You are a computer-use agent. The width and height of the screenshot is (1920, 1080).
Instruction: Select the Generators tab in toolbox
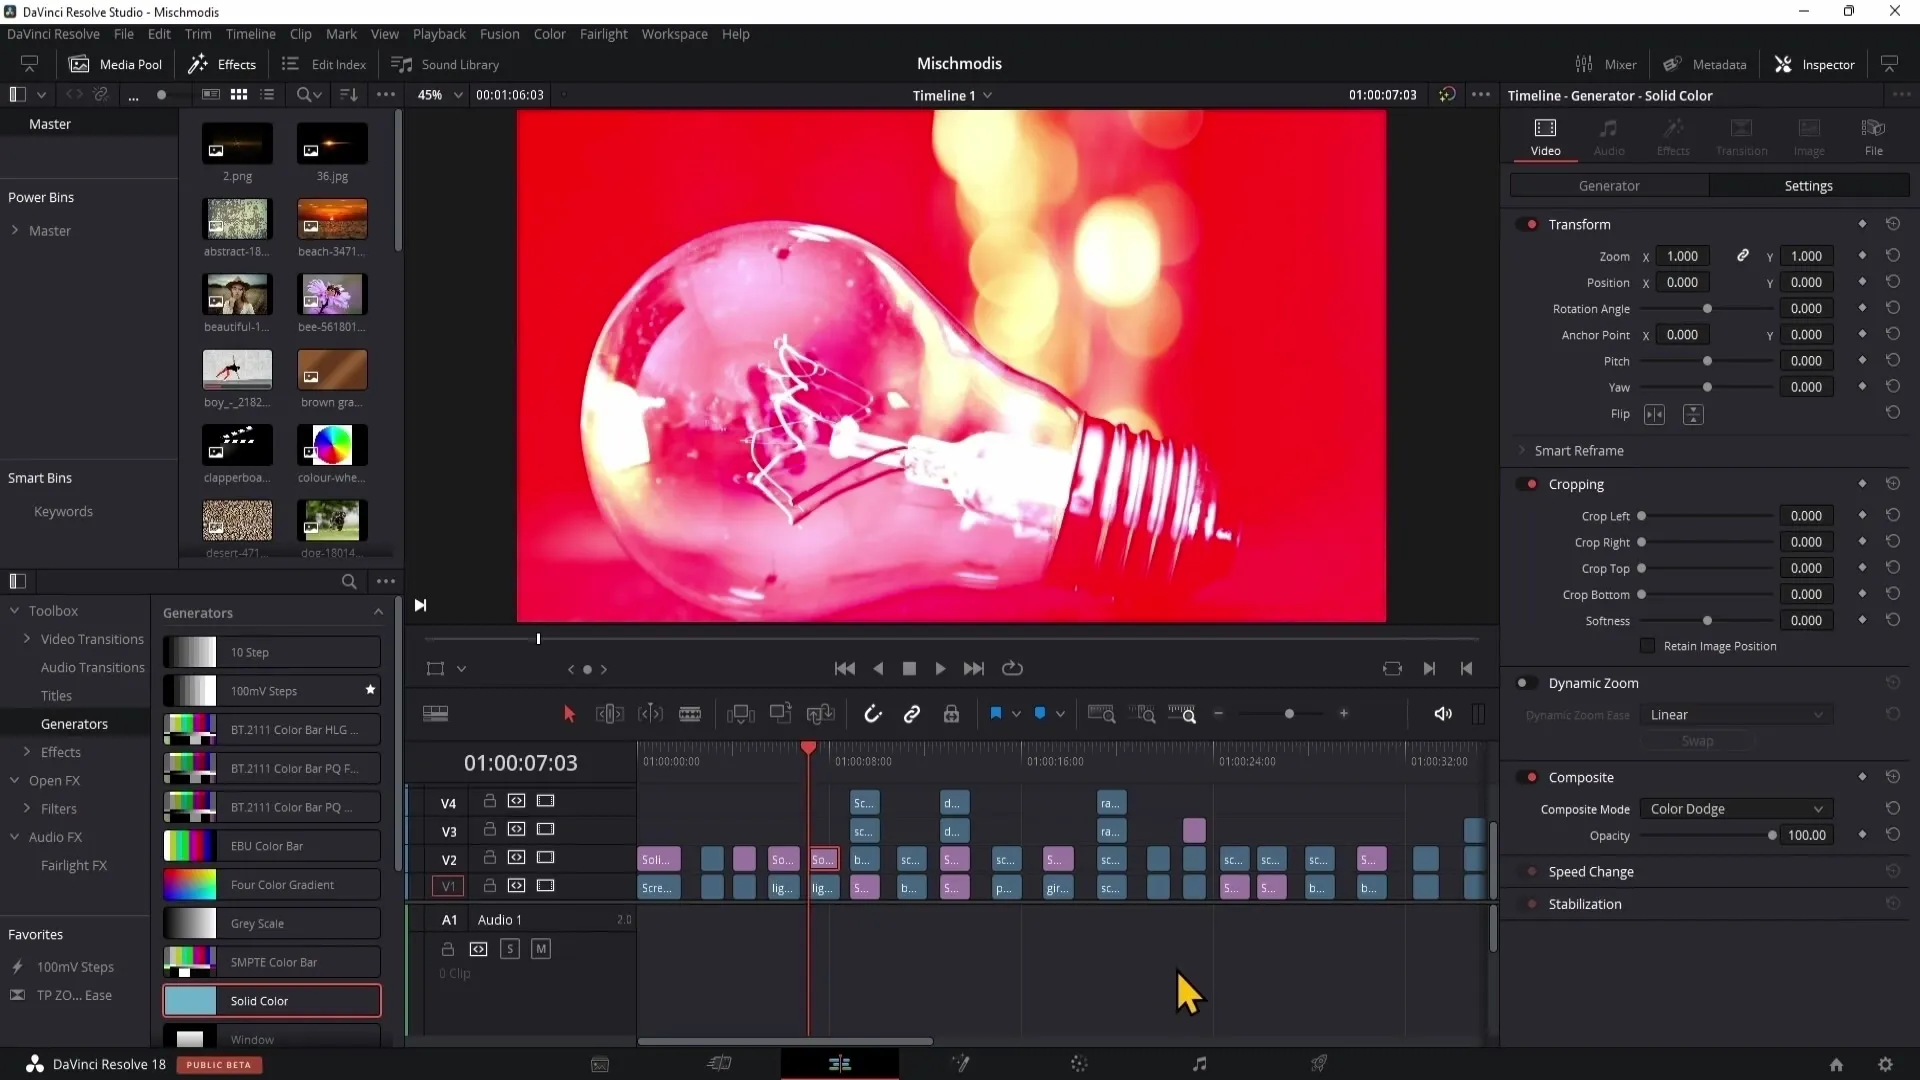74,723
